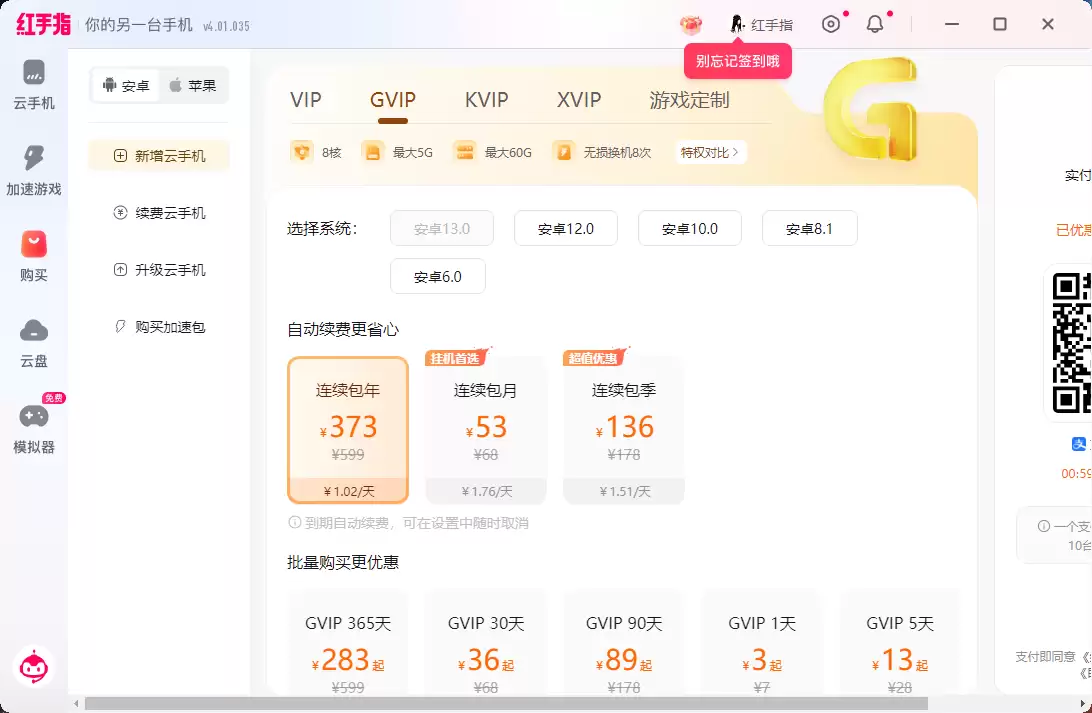Select the GVIP 365天 bulk package
Image resolution: width=1092 pixels, height=713 pixels.
tap(348, 642)
